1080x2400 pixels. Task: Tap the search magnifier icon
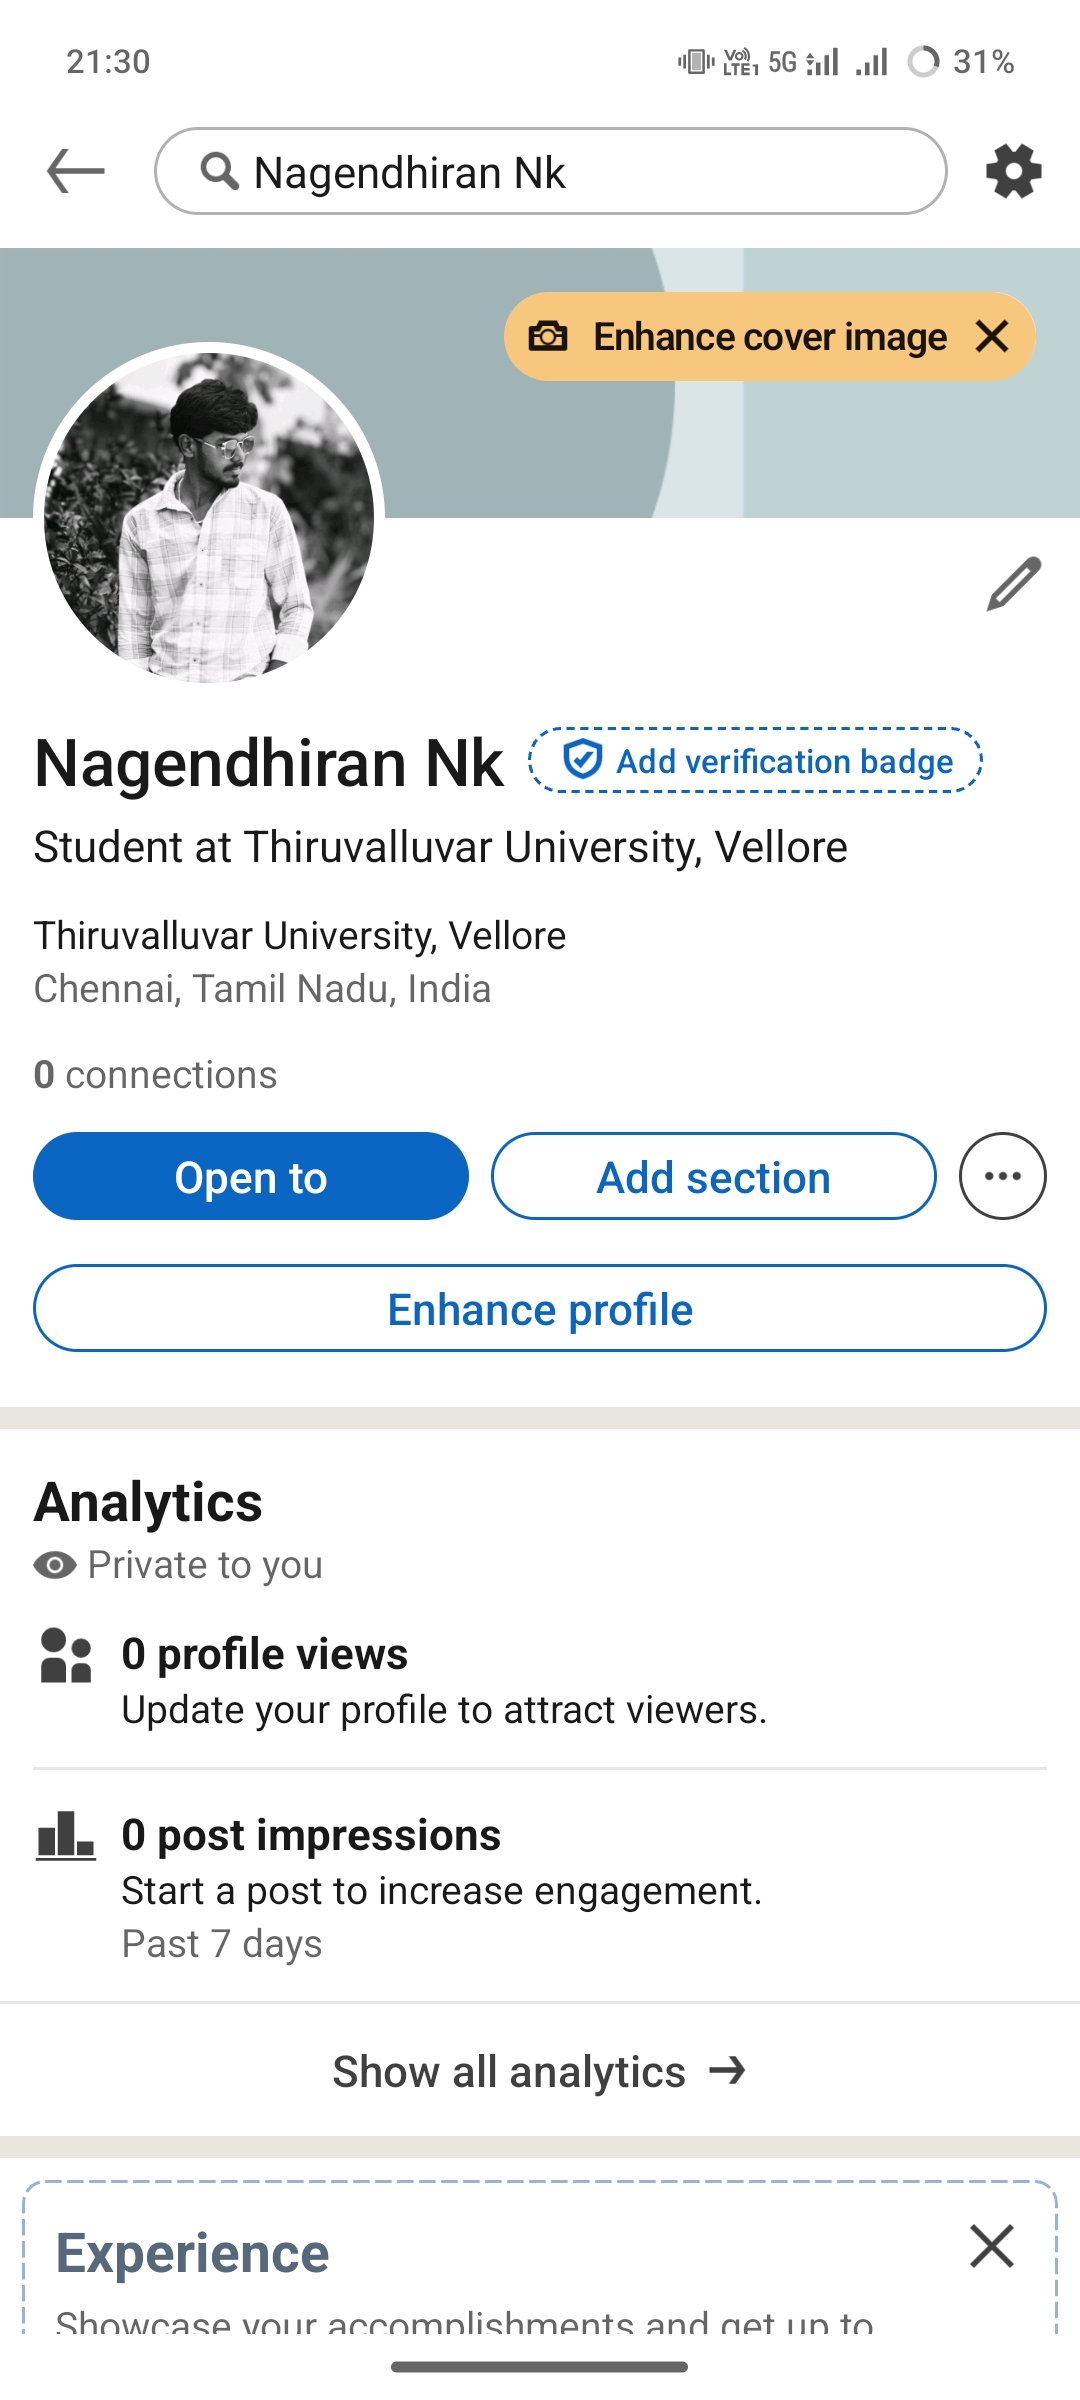[x=219, y=171]
